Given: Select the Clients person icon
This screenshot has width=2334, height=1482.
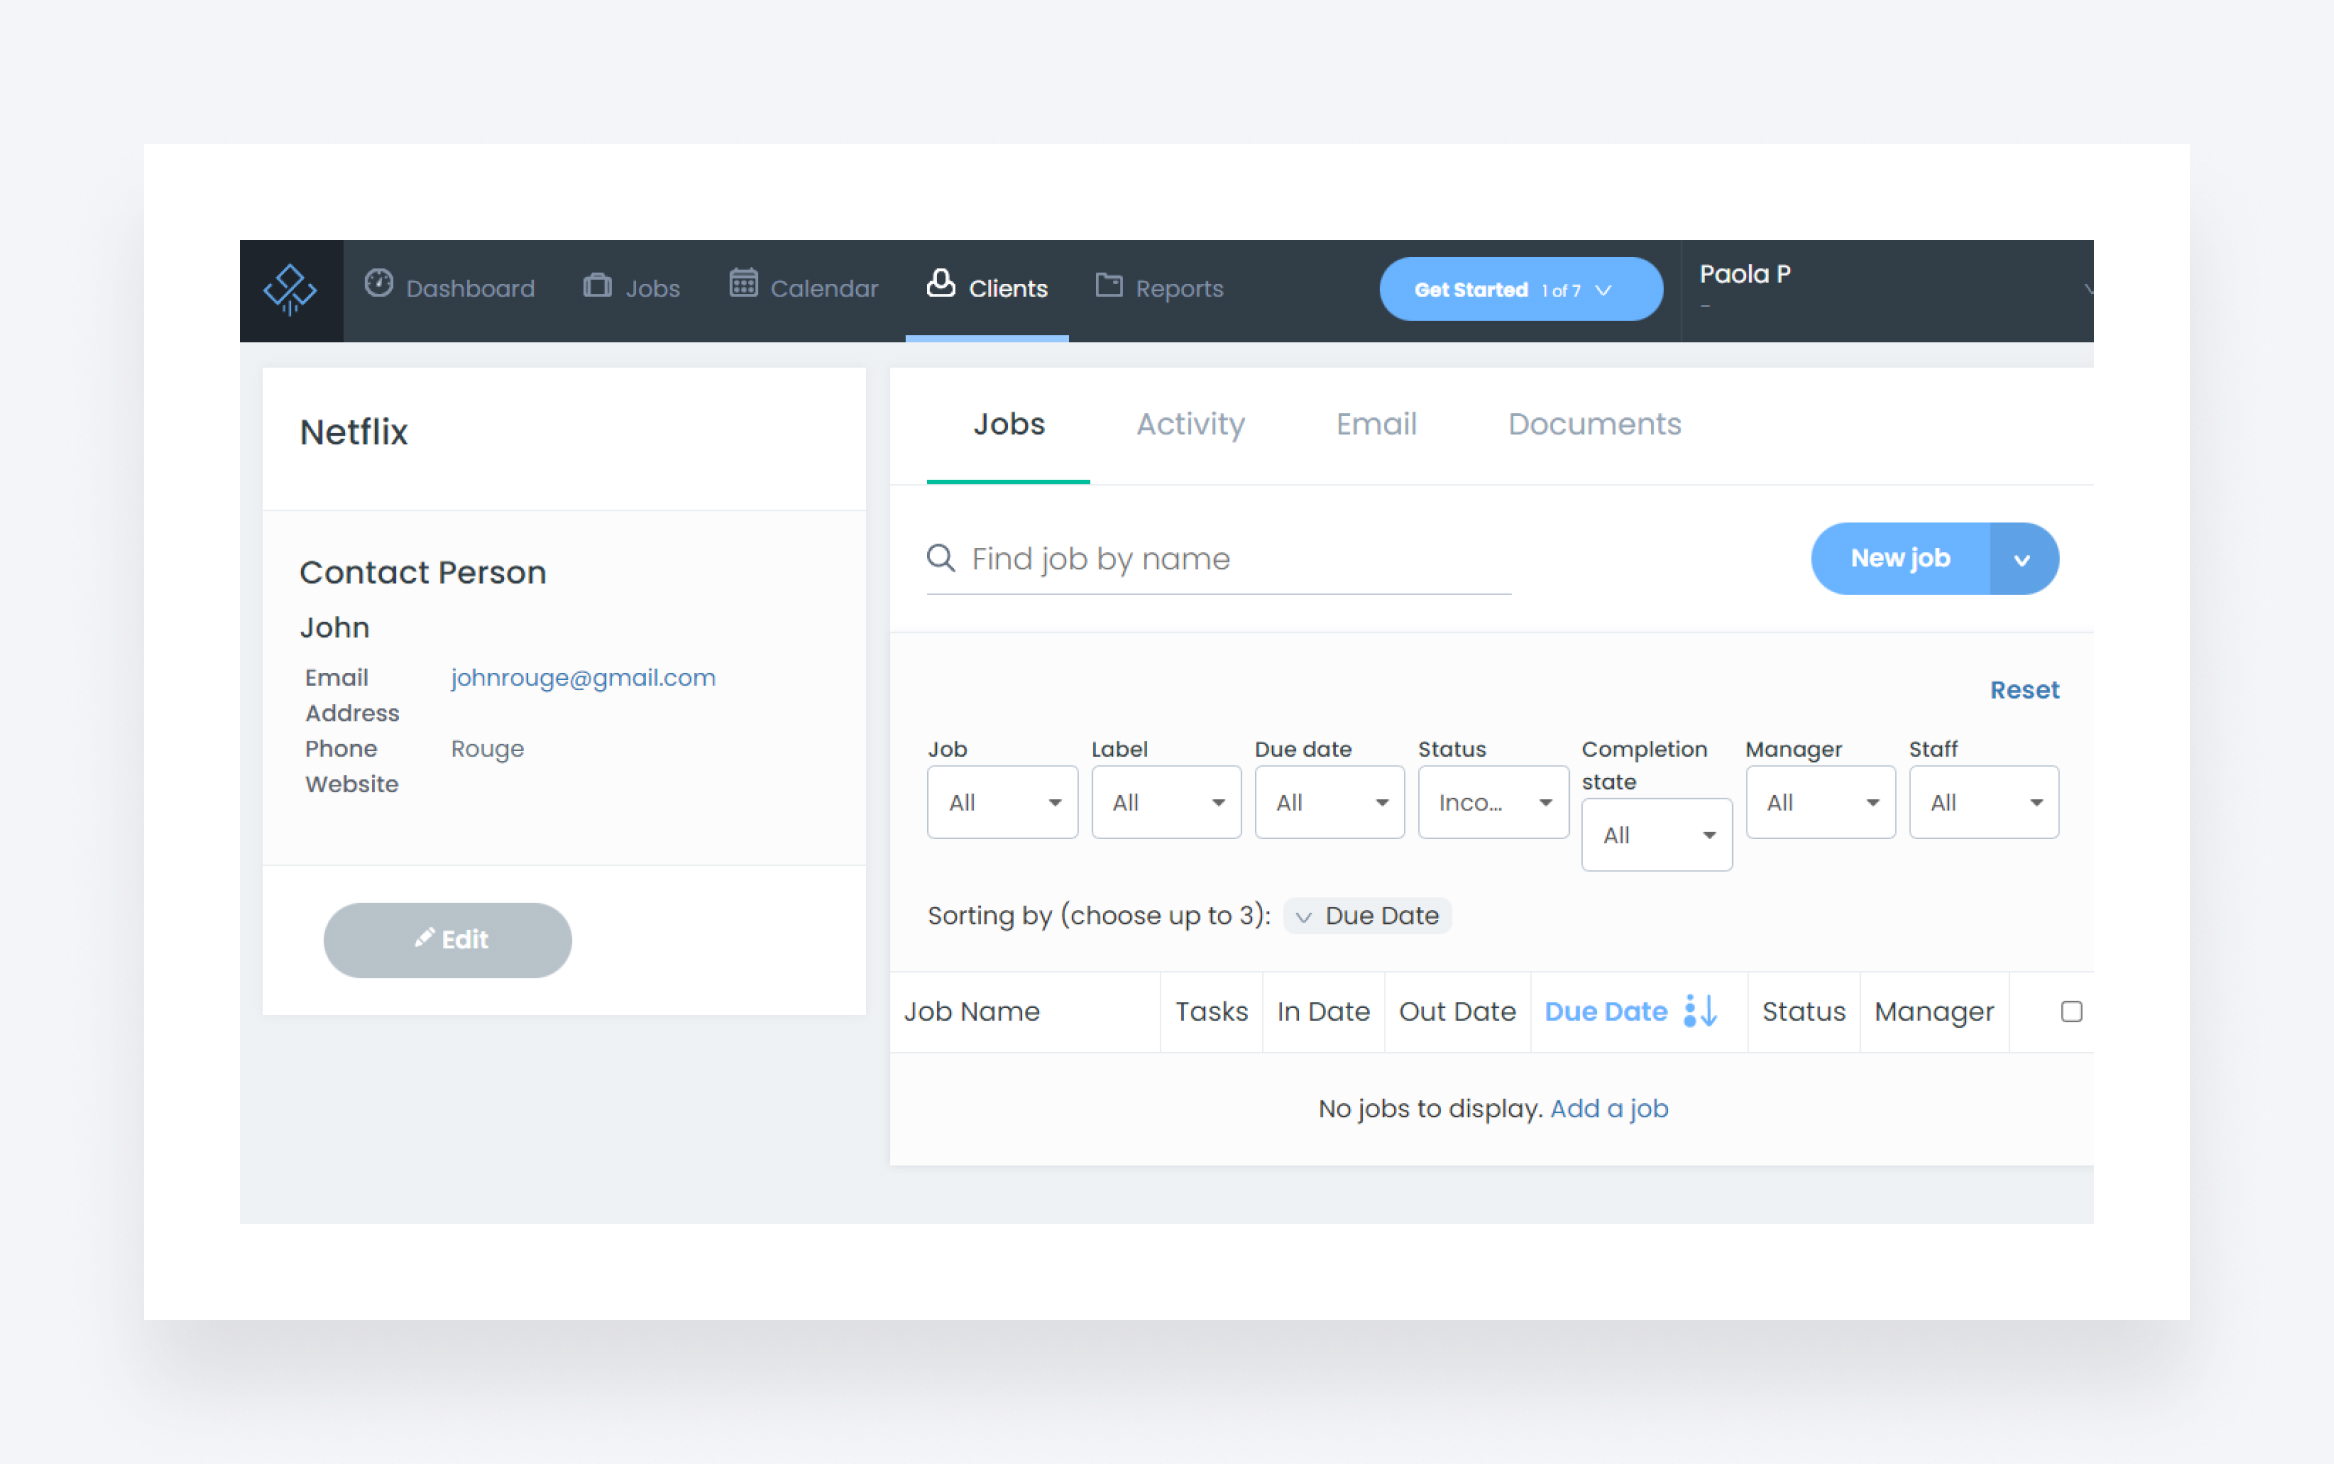Looking at the screenshot, I should [940, 284].
